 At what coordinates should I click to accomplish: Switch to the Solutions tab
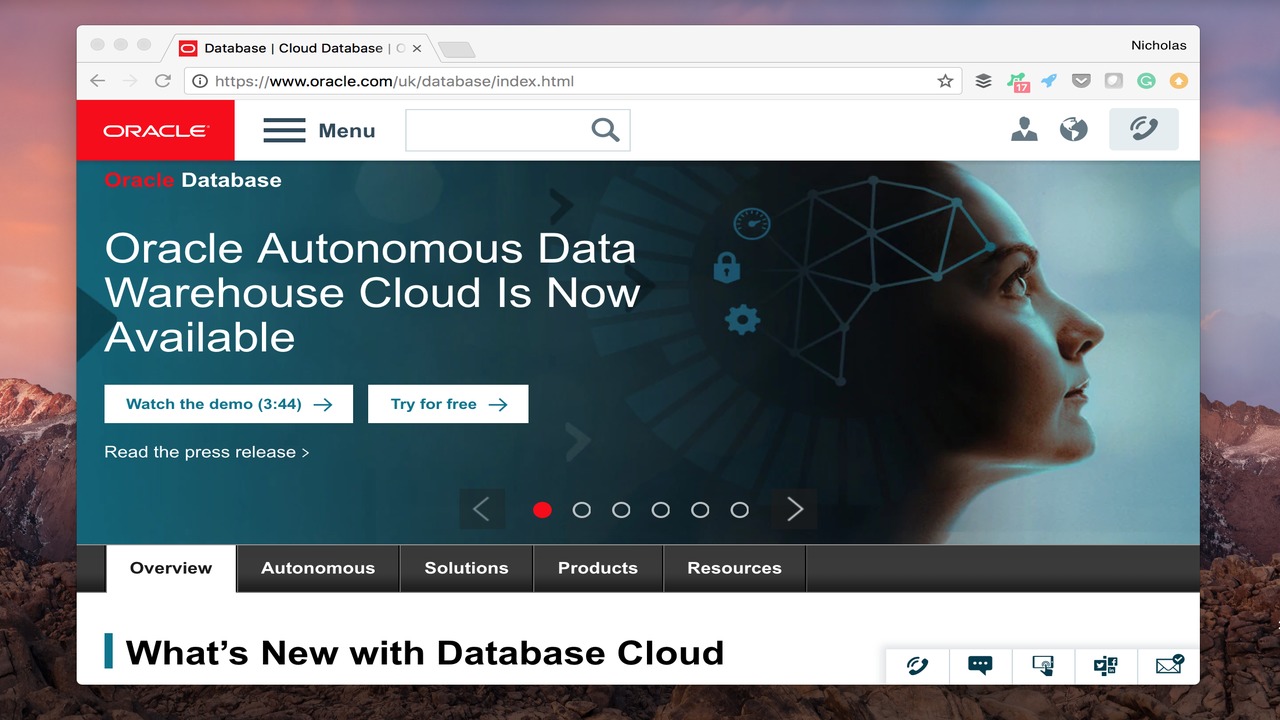pyautogui.click(x=466, y=568)
